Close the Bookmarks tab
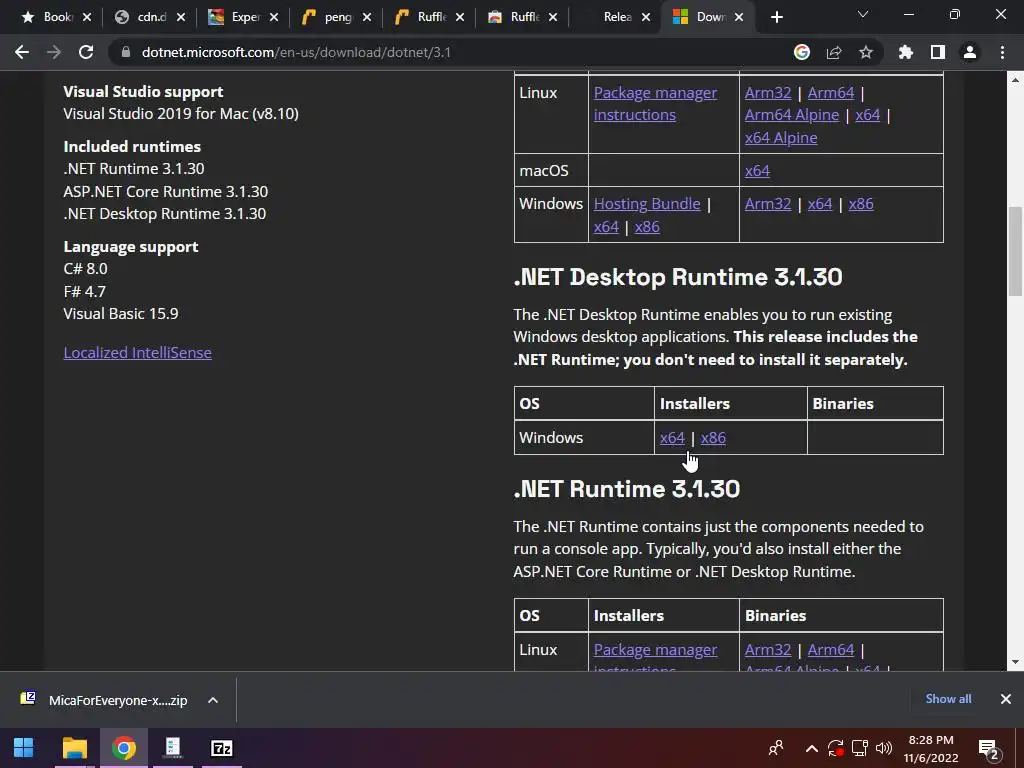The width and height of the screenshot is (1024, 768). [87, 17]
